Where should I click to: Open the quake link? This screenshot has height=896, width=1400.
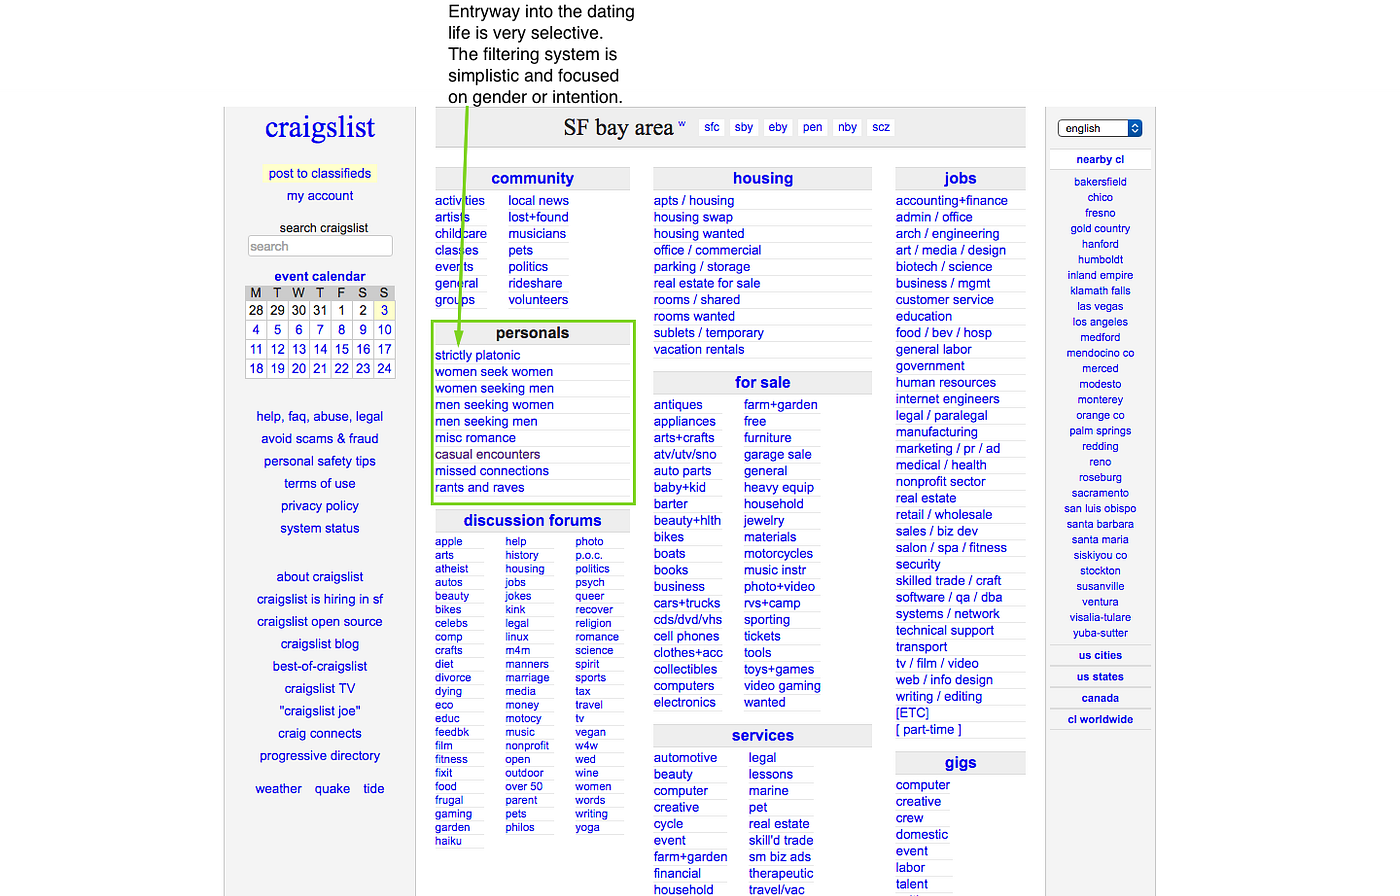click(333, 789)
